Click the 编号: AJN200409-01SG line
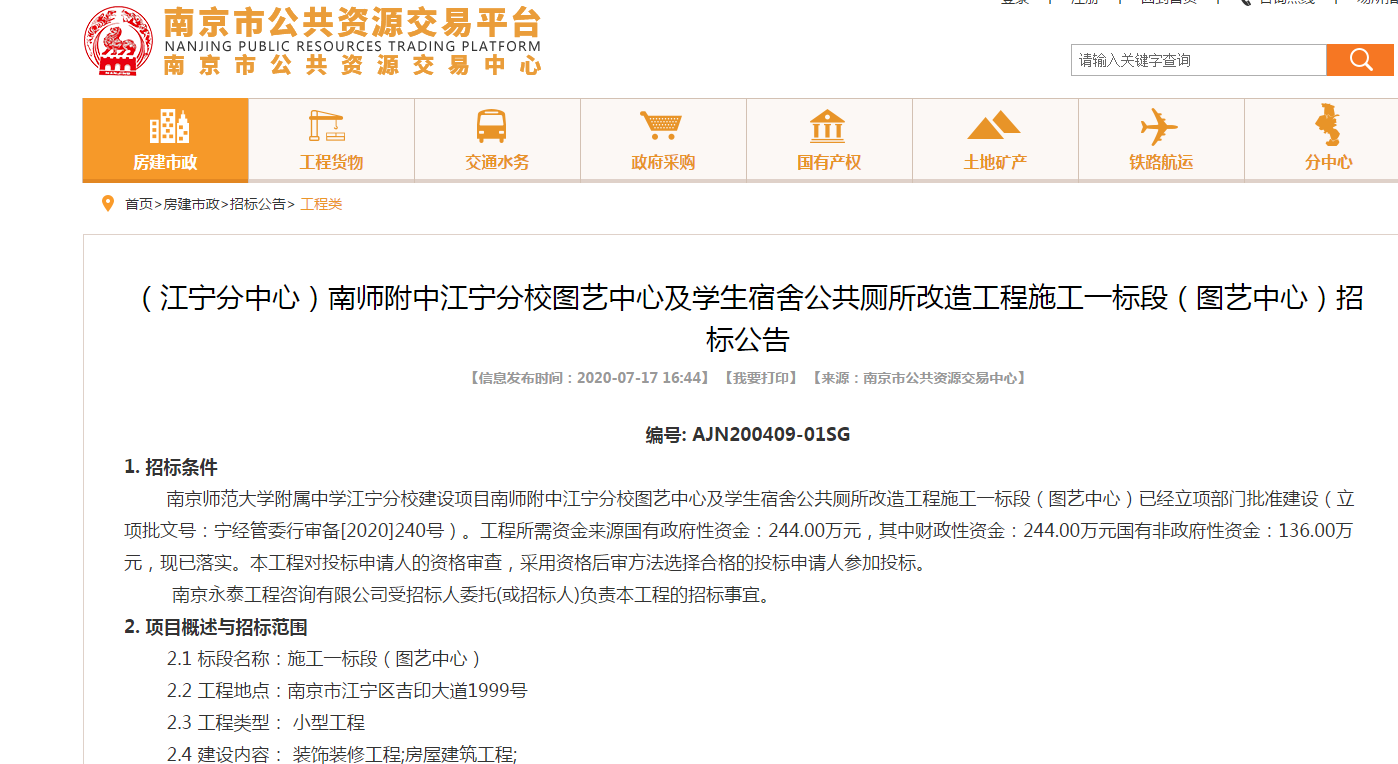Image resolution: width=1398 pixels, height=764 pixels. tap(748, 435)
